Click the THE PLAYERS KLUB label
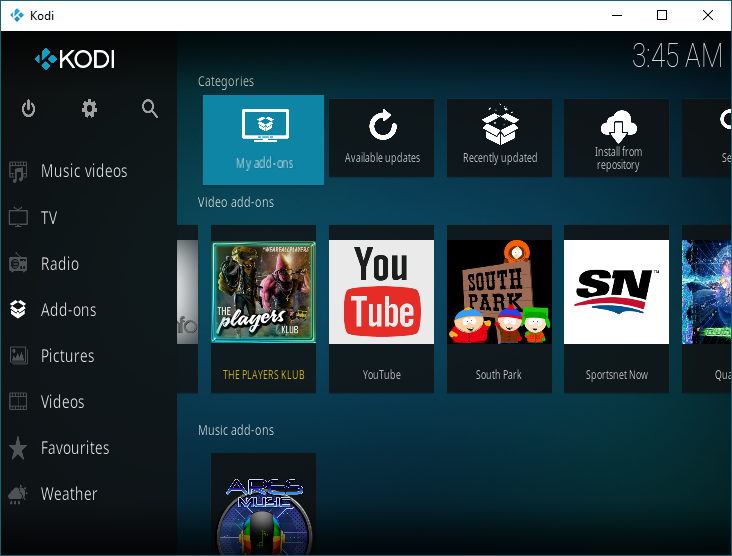 pos(263,375)
